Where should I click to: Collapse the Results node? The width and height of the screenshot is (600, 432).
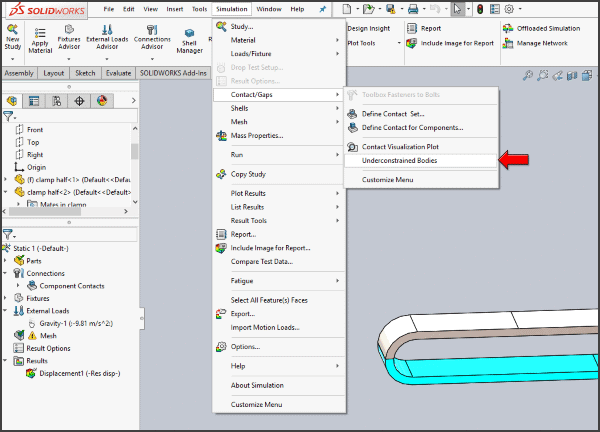(x=5, y=361)
